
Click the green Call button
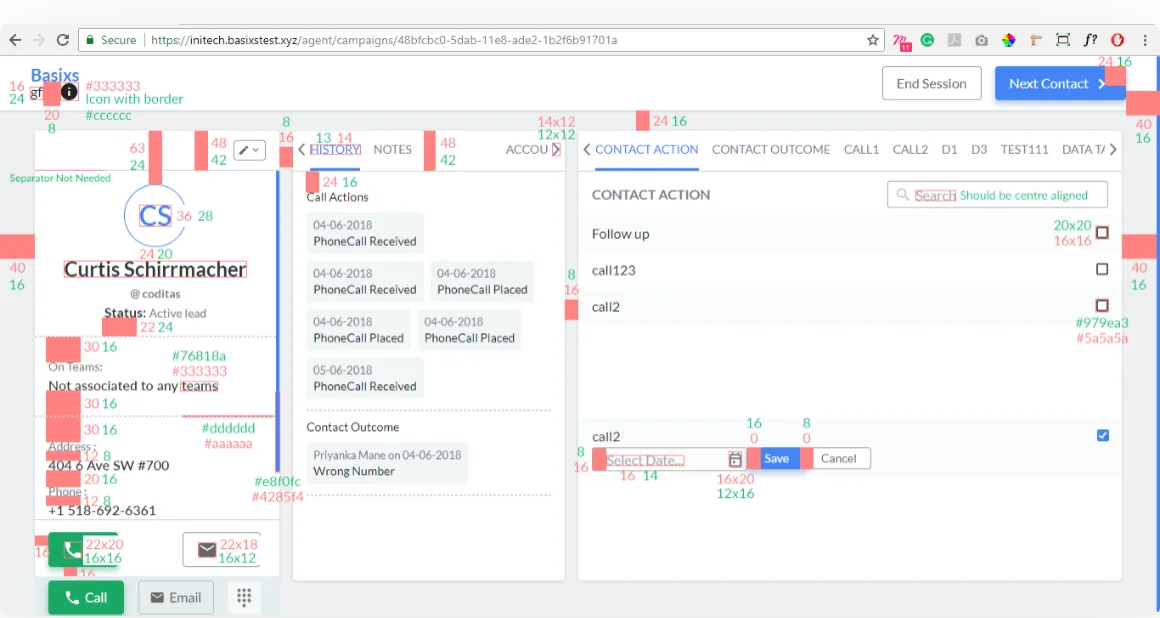(86, 597)
